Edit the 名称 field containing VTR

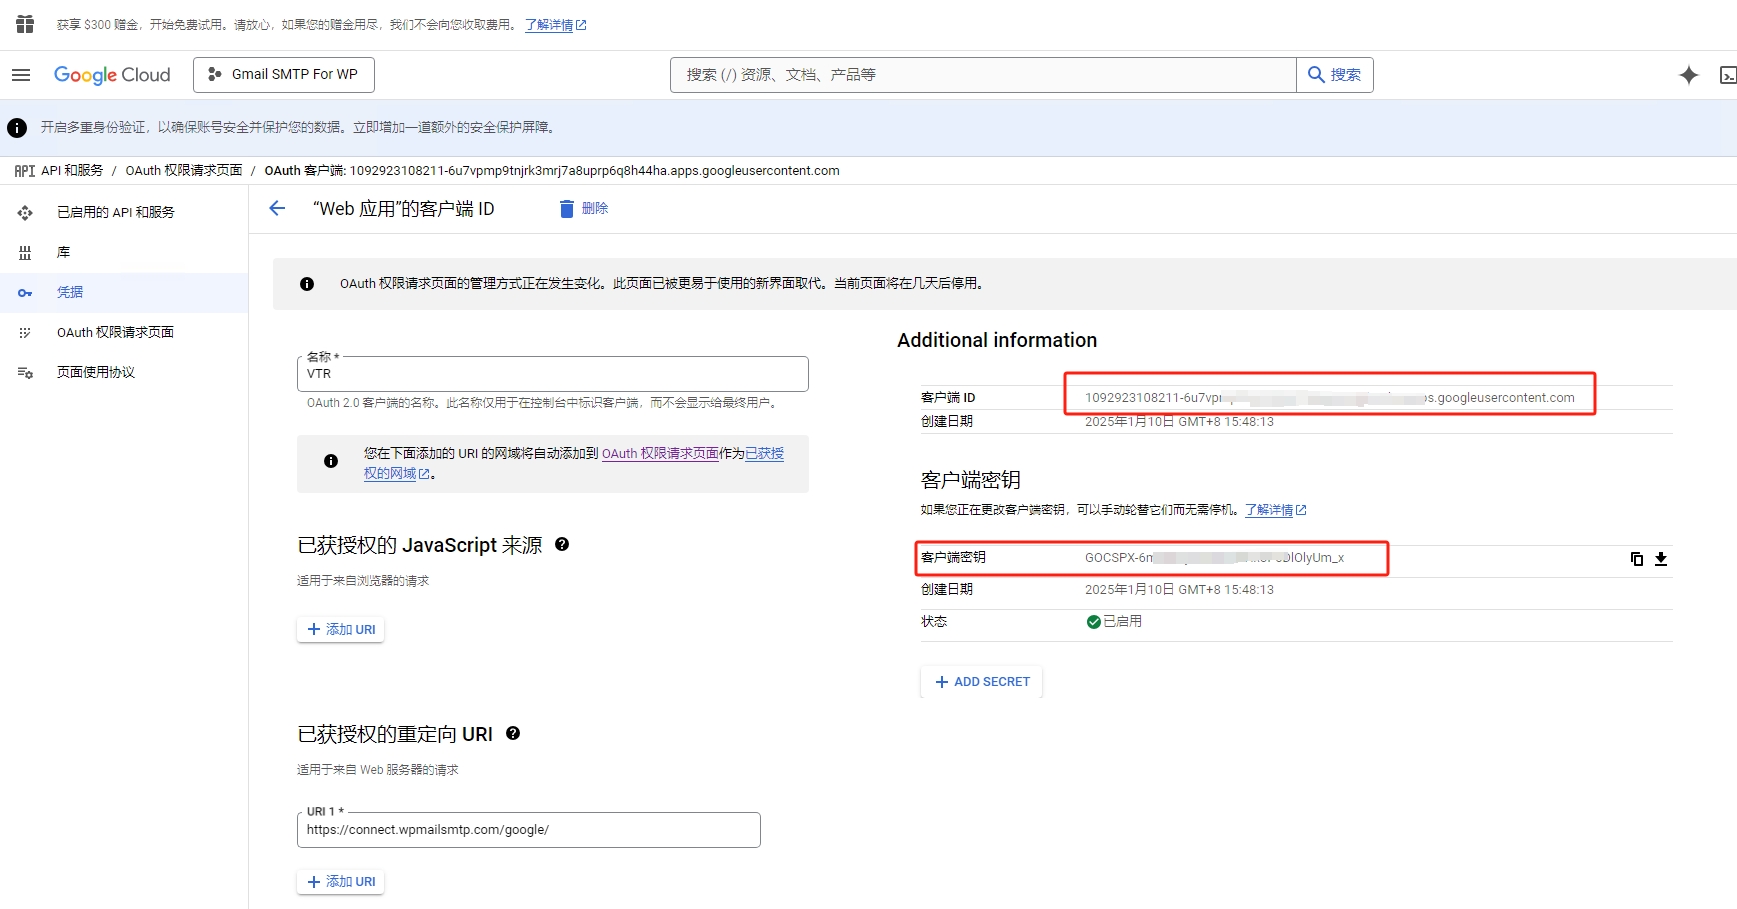pos(552,374)
